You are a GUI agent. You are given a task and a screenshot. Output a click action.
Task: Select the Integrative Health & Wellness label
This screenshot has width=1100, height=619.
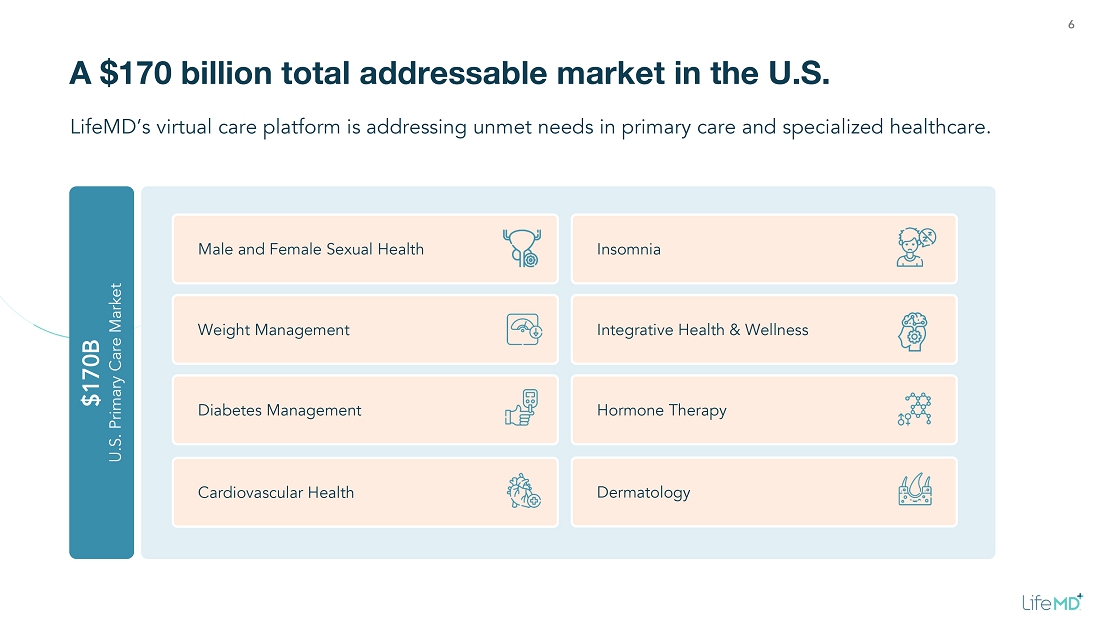click(x=702, y=330)
